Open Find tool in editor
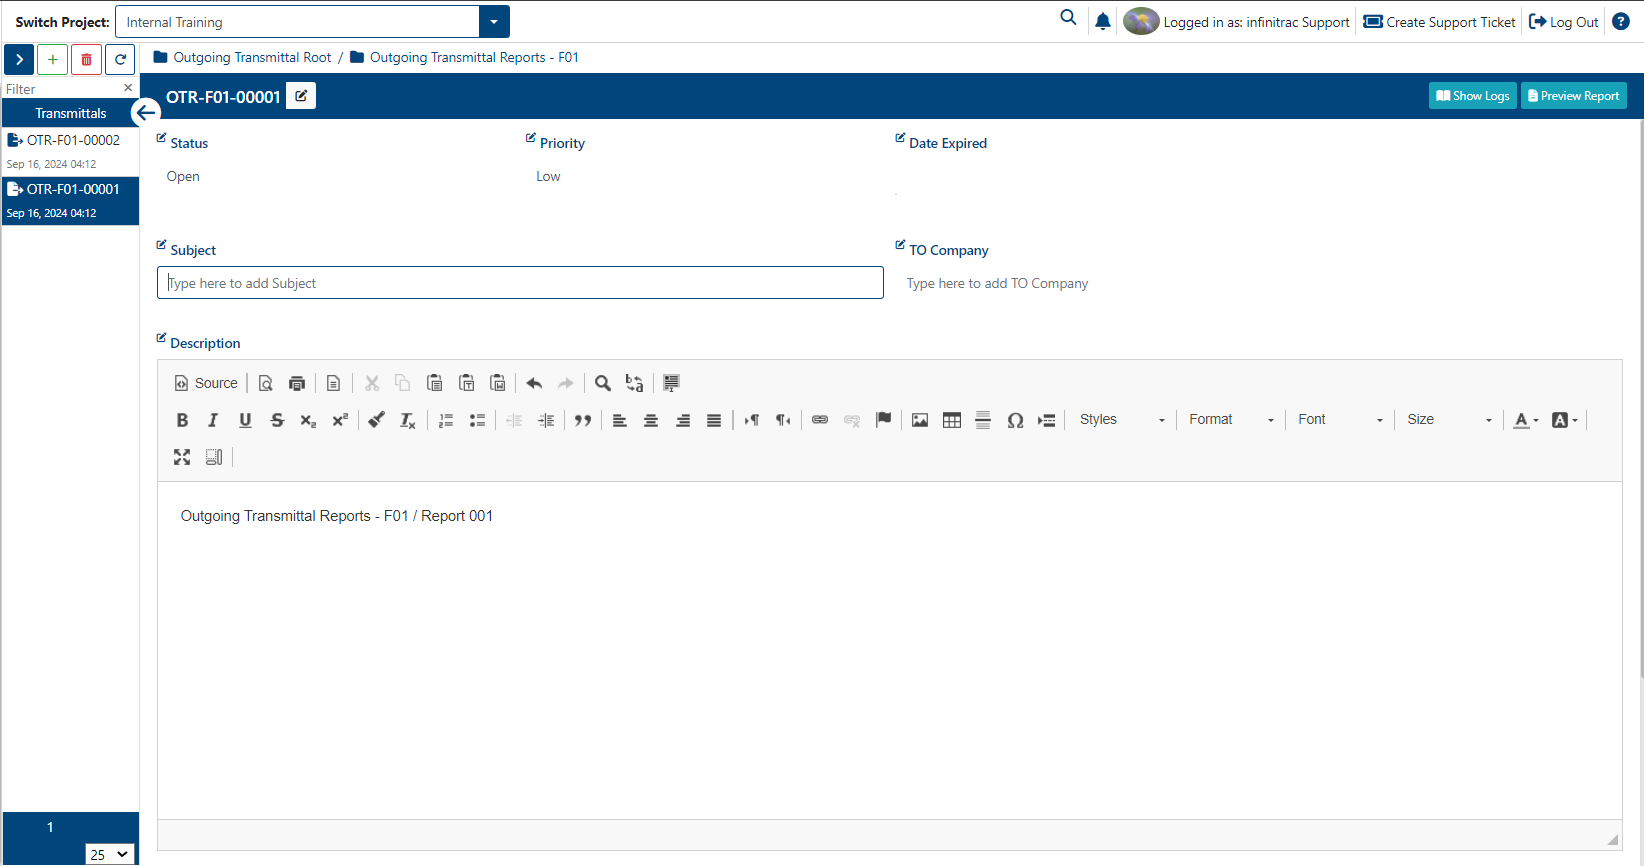The width and height of the screenshot is (1644, 866). 603,383
